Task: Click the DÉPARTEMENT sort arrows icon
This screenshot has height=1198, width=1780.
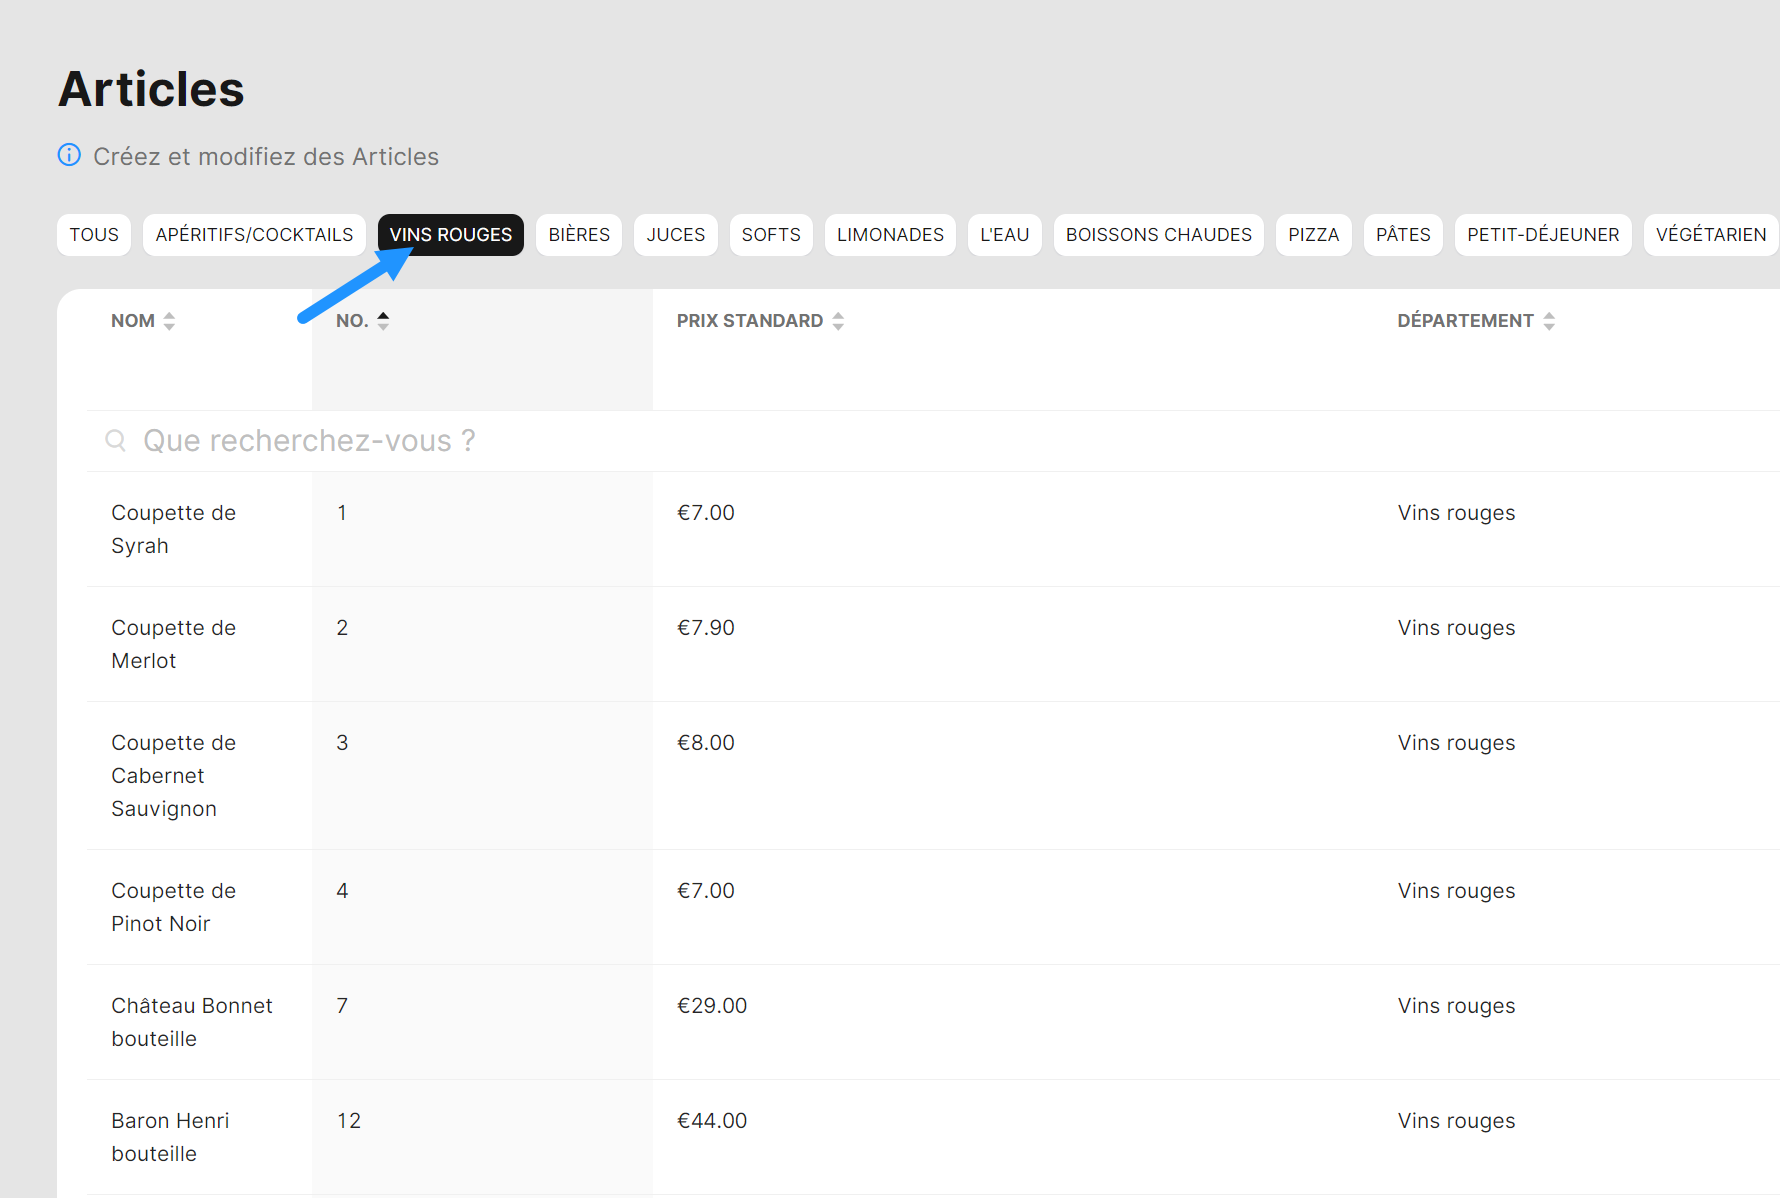Action: (x=1549, y=321)
